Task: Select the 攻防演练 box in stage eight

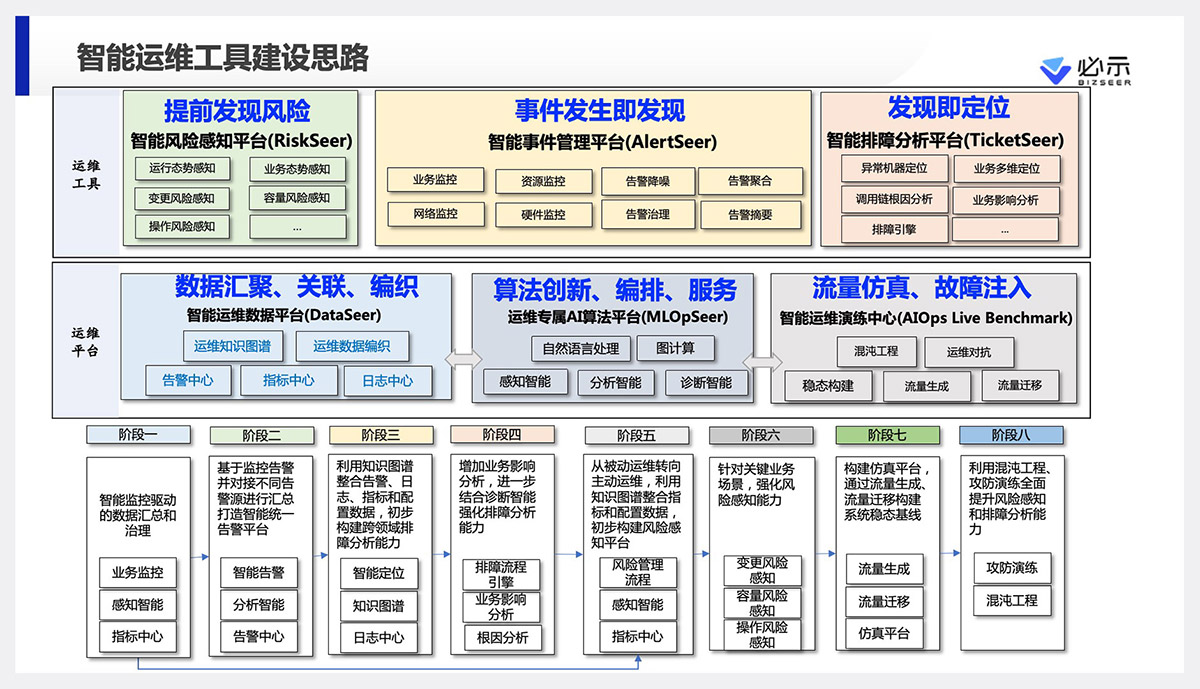Action: (1011, 568)
